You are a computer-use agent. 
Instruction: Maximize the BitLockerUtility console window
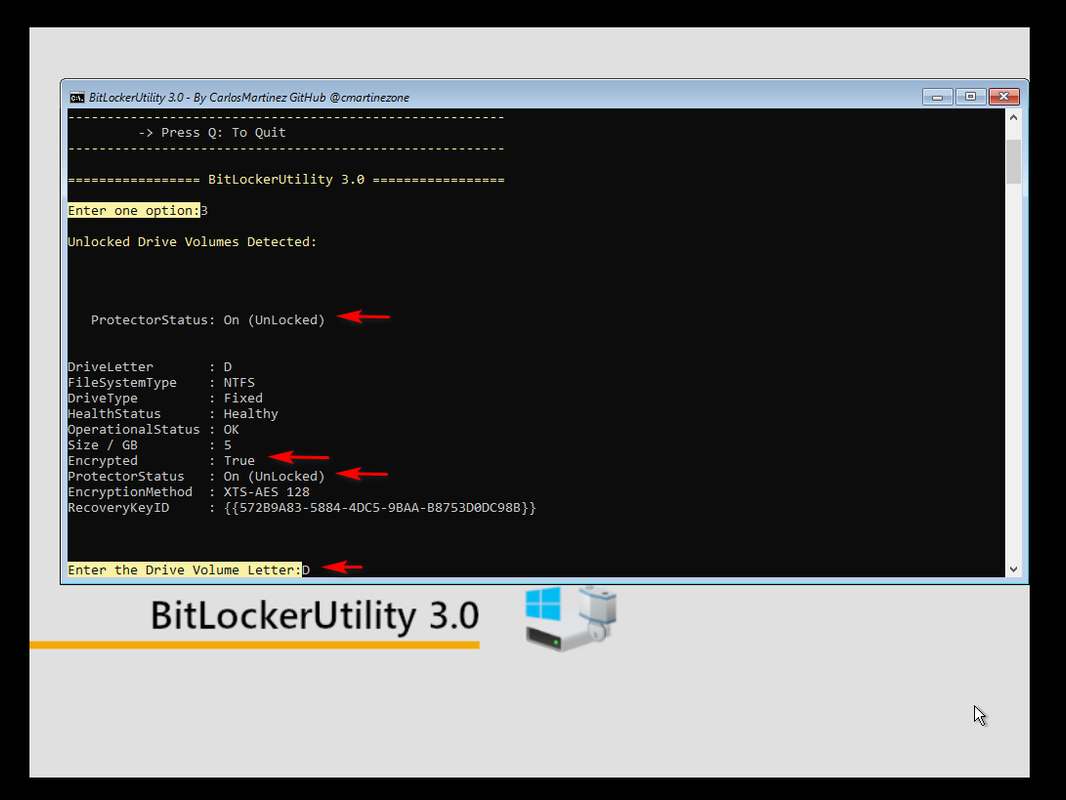[x=970, y=97]
